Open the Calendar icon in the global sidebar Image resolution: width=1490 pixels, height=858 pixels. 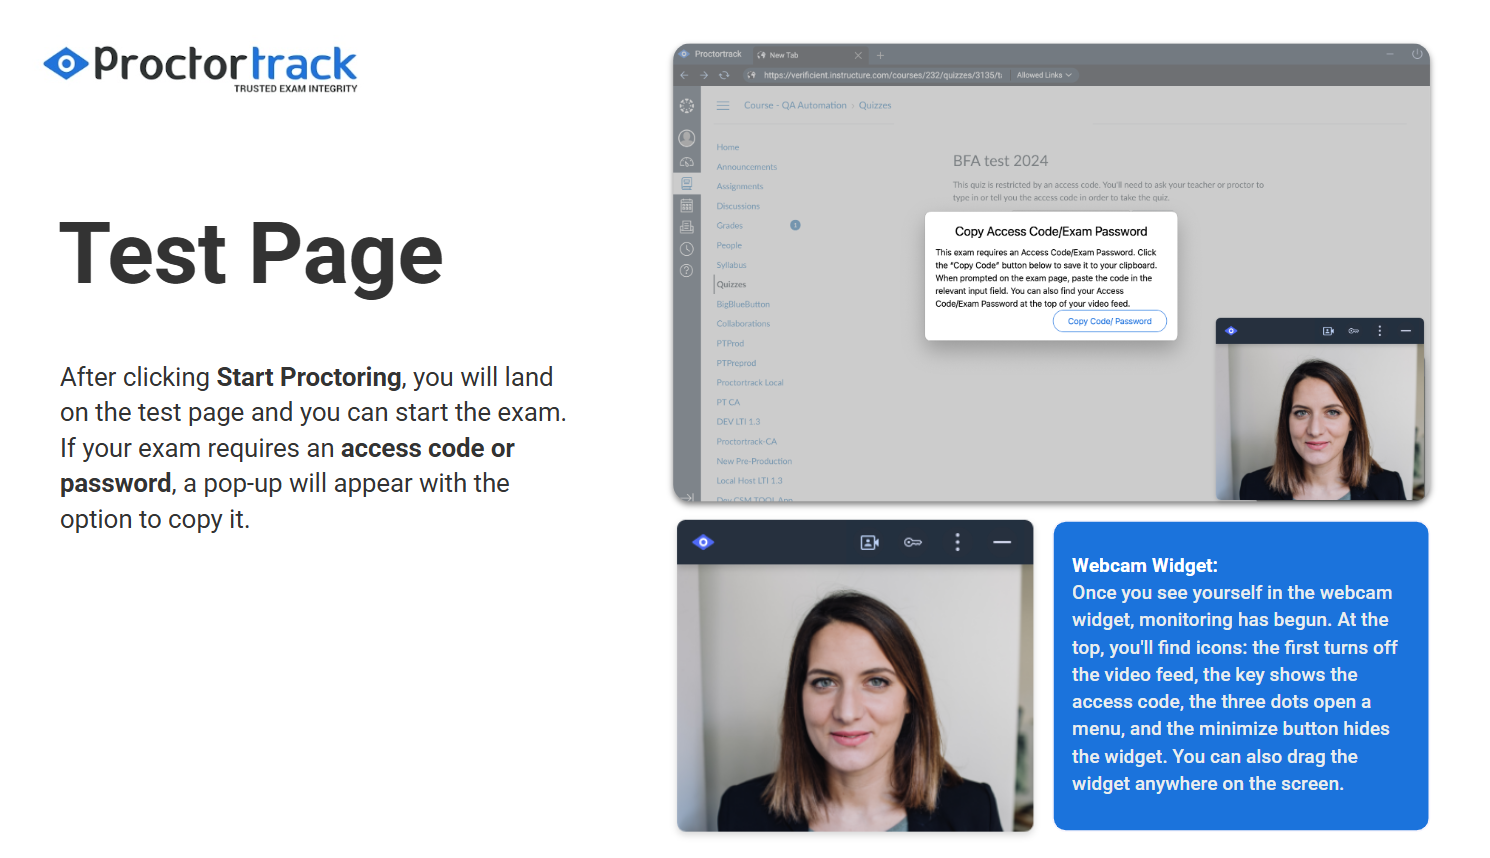tap(687, 206)
